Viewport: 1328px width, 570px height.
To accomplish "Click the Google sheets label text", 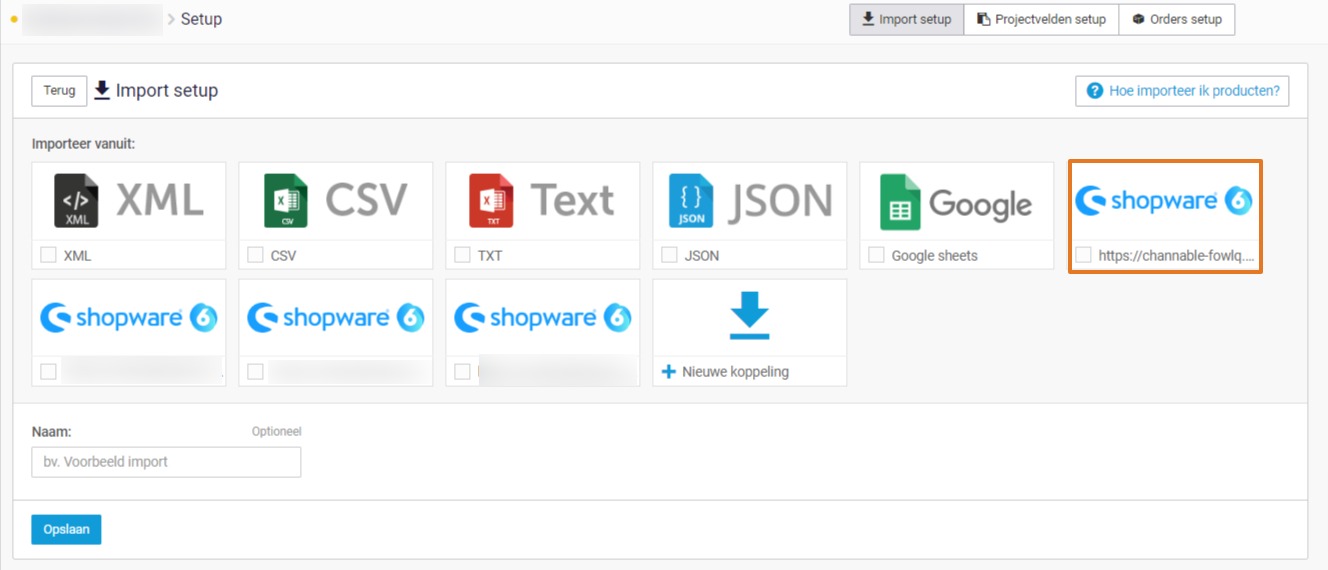I will click(934, 255).
